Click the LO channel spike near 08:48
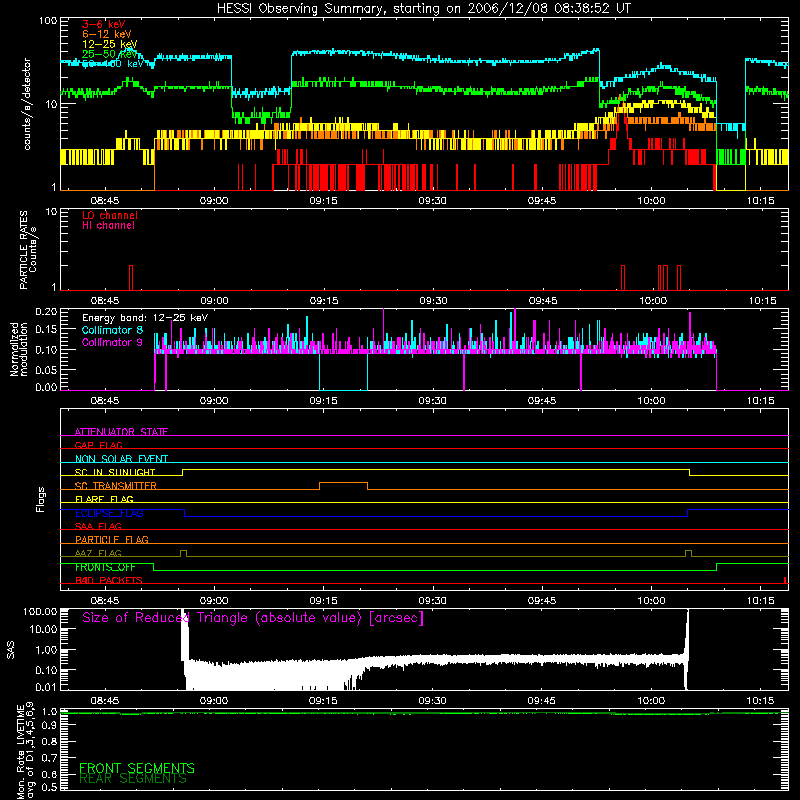The image size is (800, 800). 131,278
